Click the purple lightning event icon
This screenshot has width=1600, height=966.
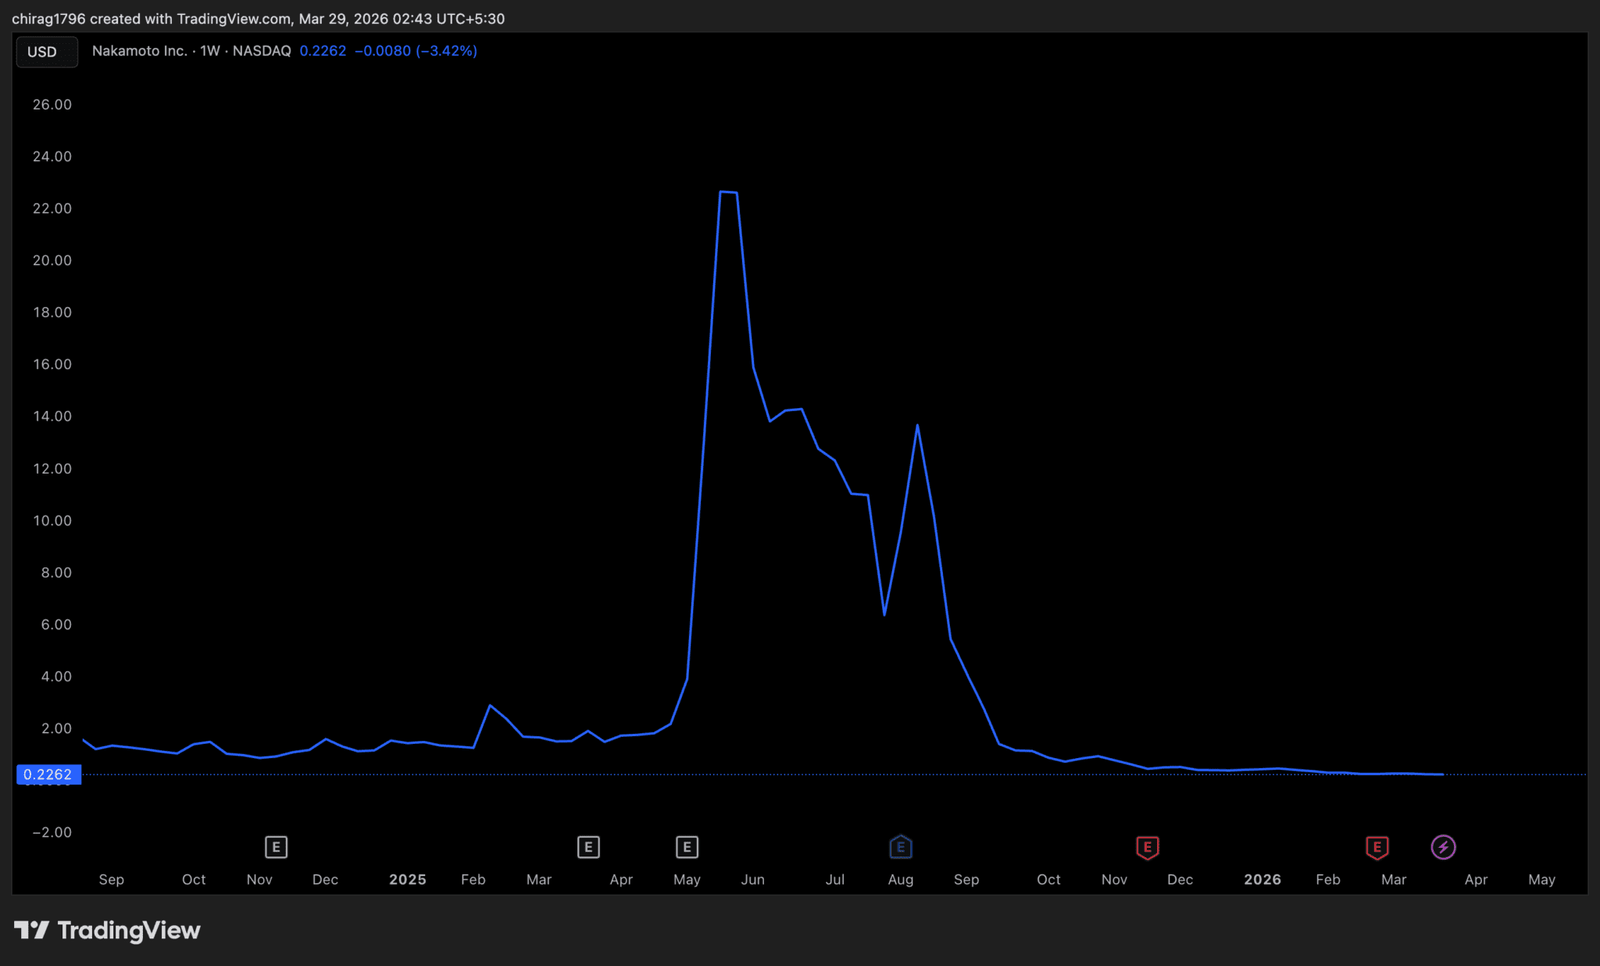(x=1443, y=847)
